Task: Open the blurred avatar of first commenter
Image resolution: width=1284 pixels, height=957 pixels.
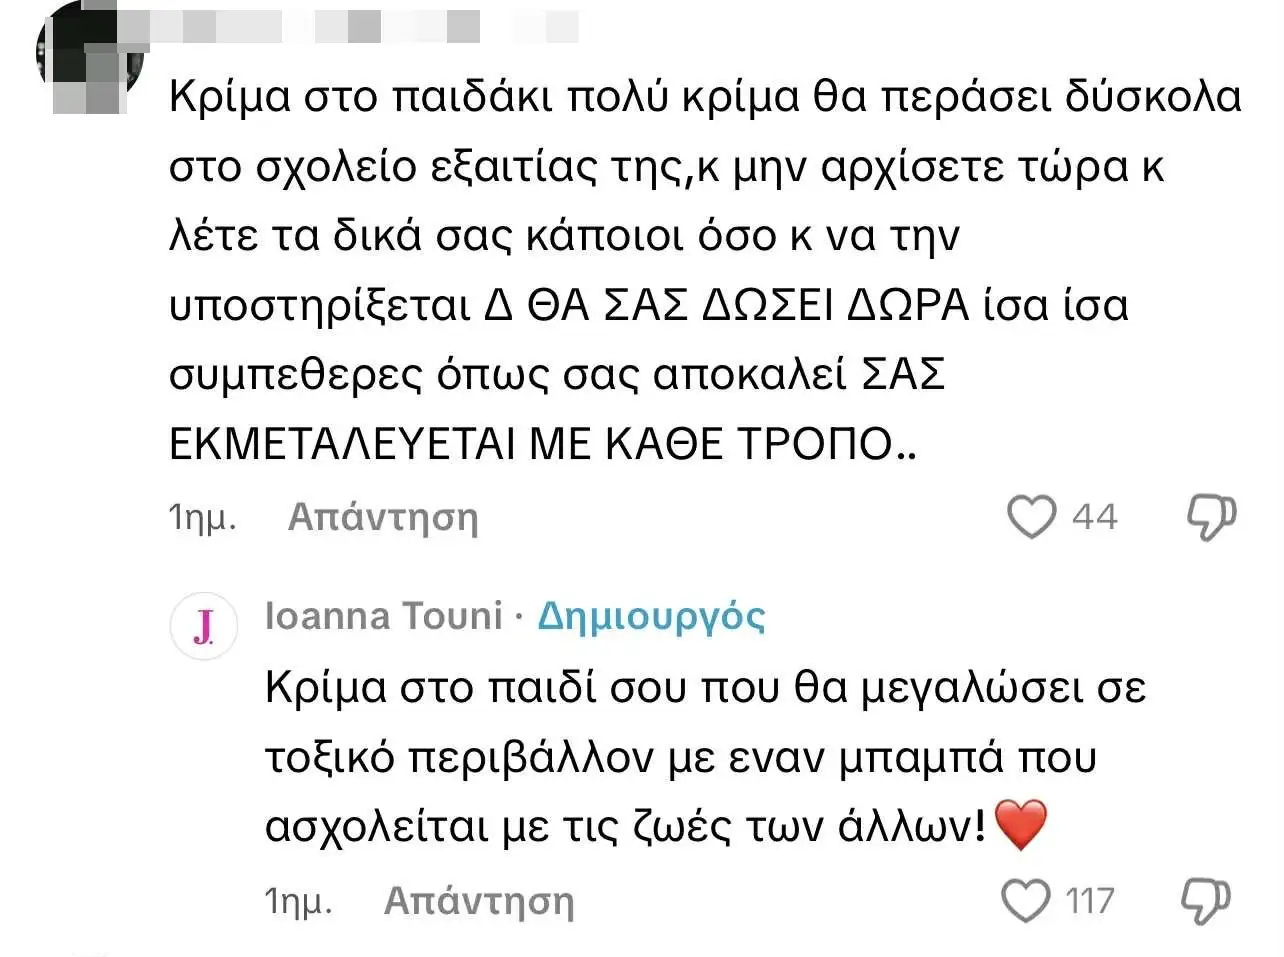Action: click(x=88, y=57)
